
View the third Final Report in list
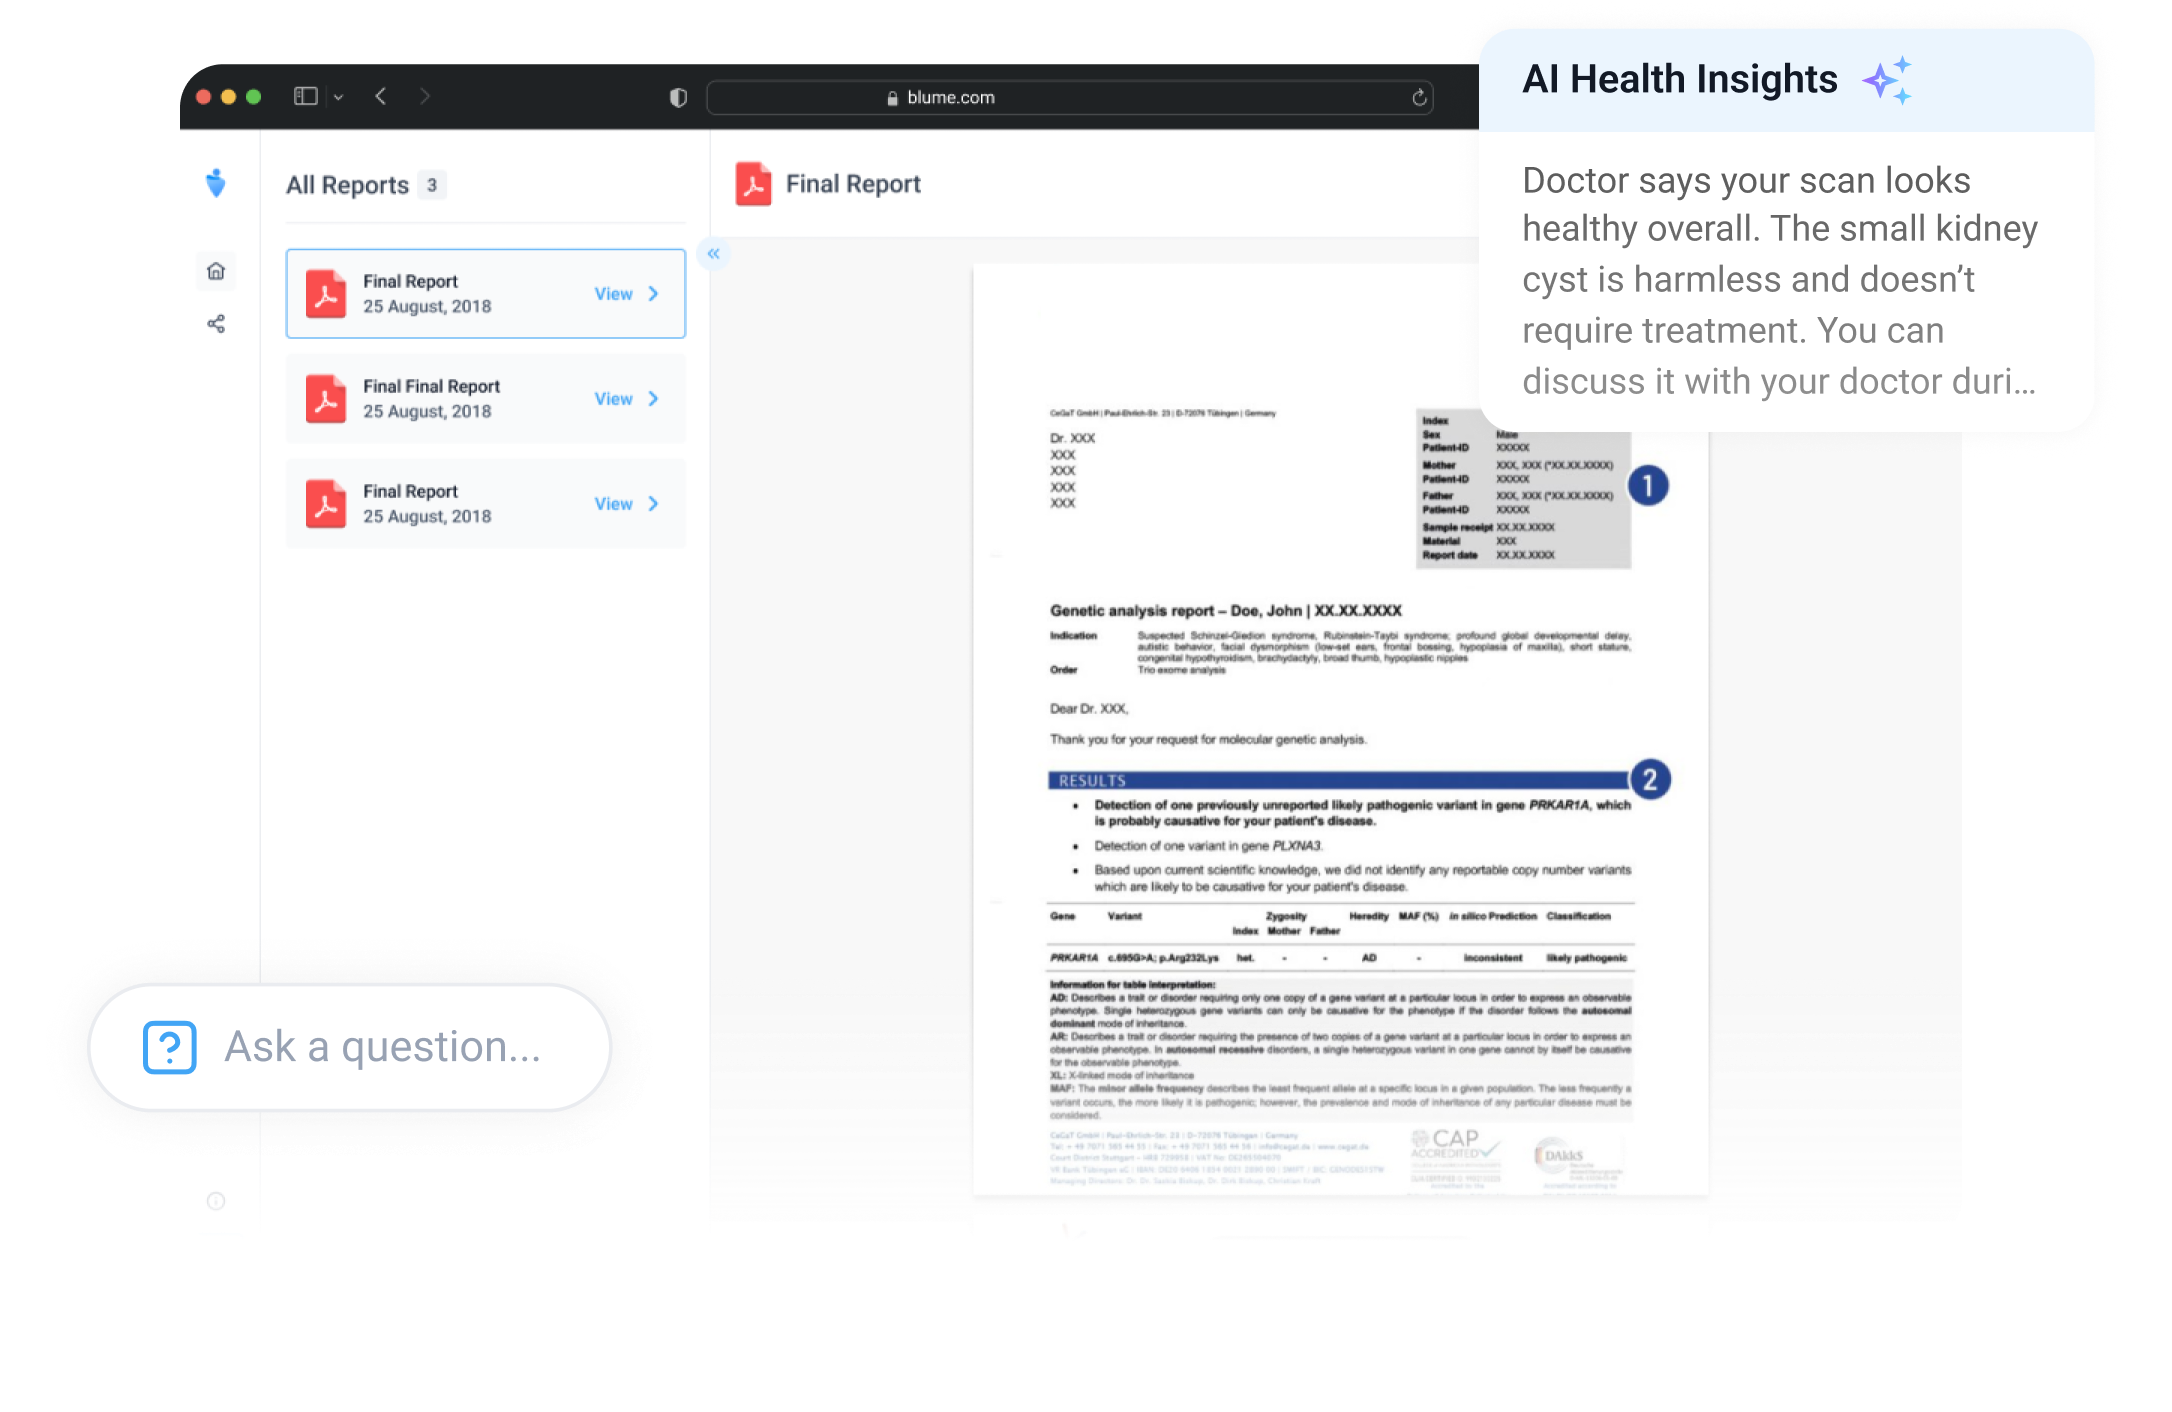pos(613,504)
